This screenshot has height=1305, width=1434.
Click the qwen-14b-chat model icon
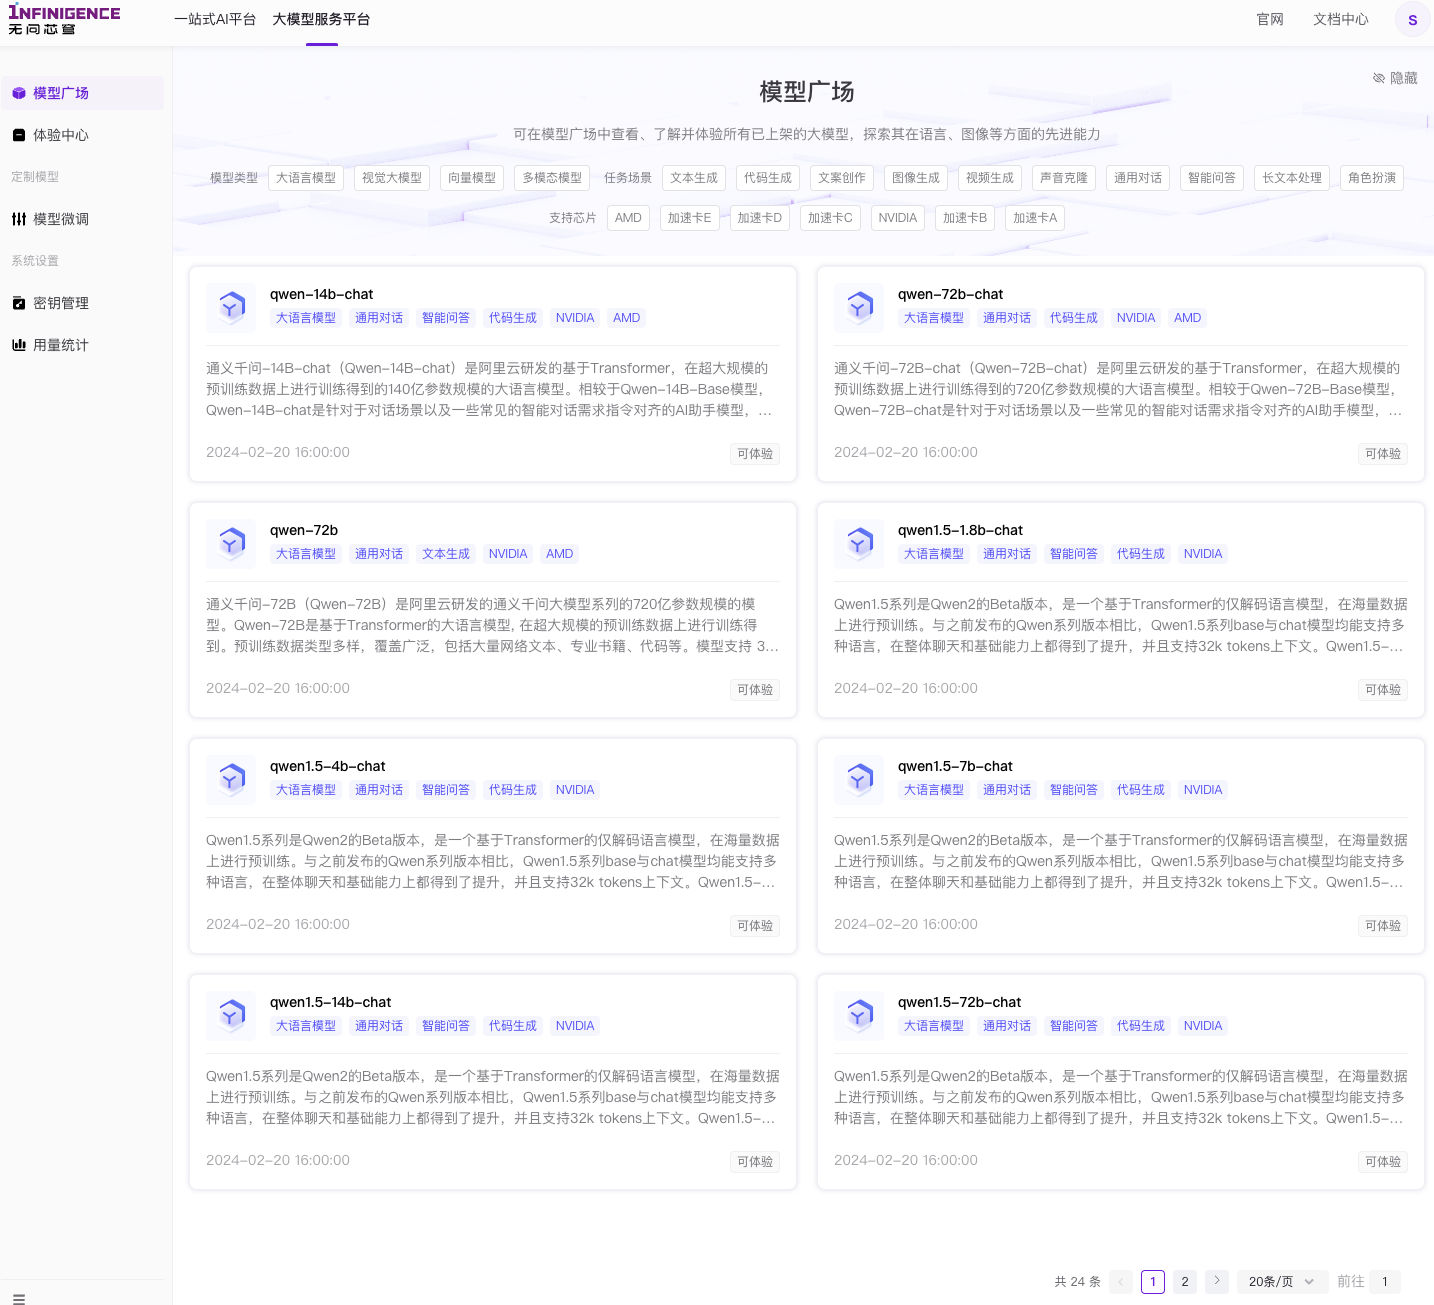[x=232, y=307]
